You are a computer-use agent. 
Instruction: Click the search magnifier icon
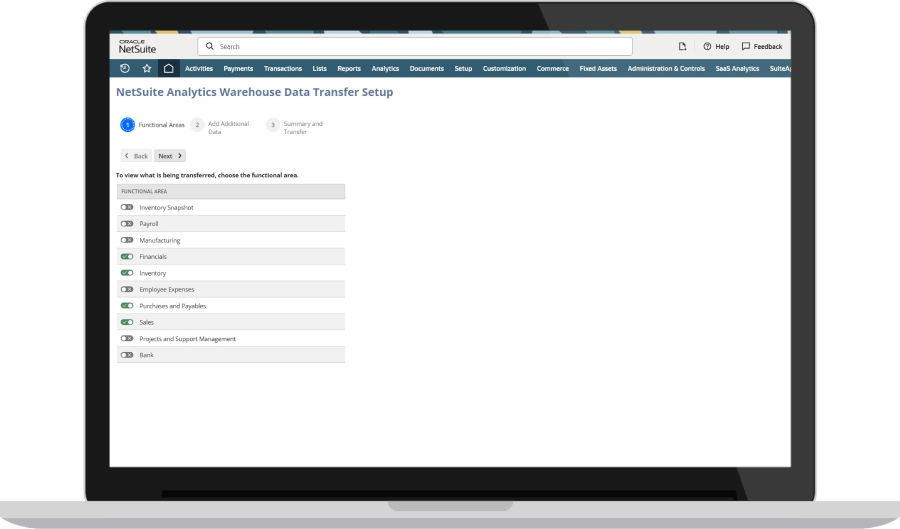click(210, 47)
